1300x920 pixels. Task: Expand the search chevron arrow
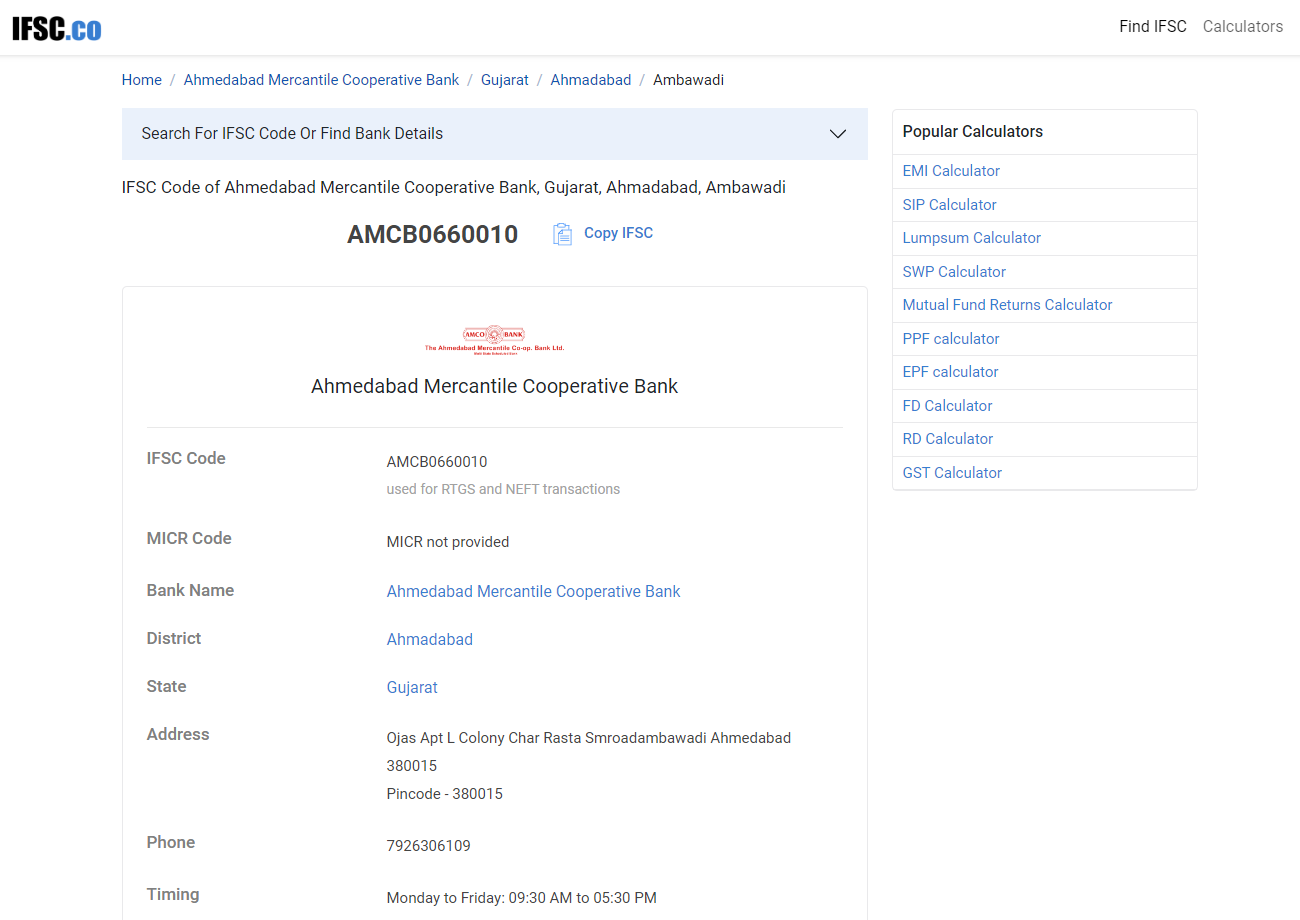click(x=838, y=134)
